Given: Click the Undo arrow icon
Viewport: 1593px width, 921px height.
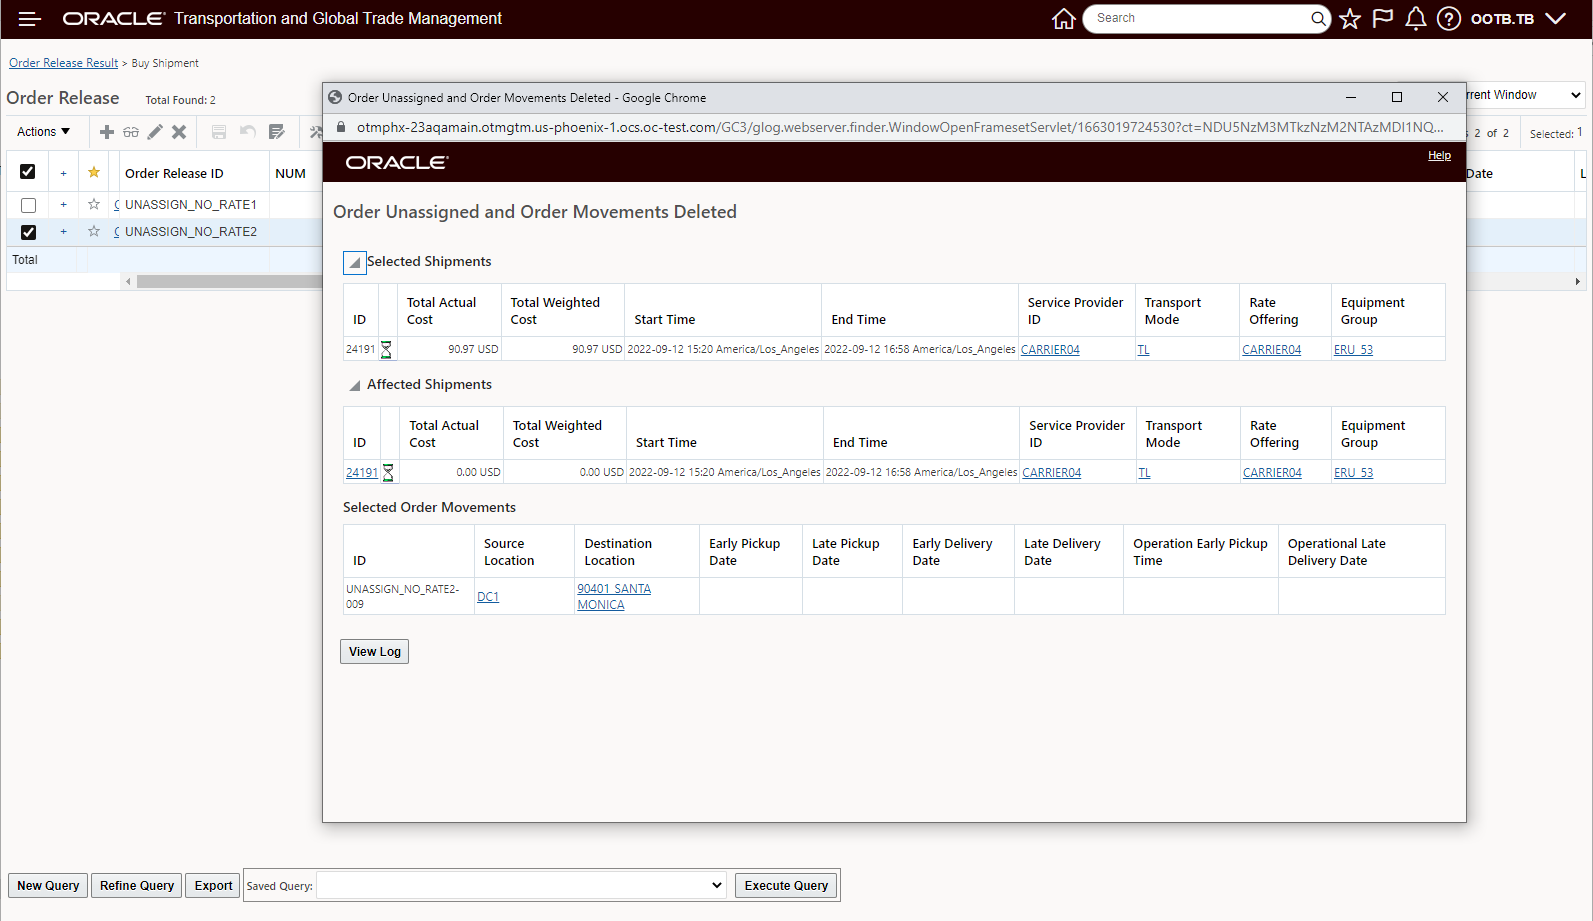Looking at the screenshot, I should pos(248,132).
